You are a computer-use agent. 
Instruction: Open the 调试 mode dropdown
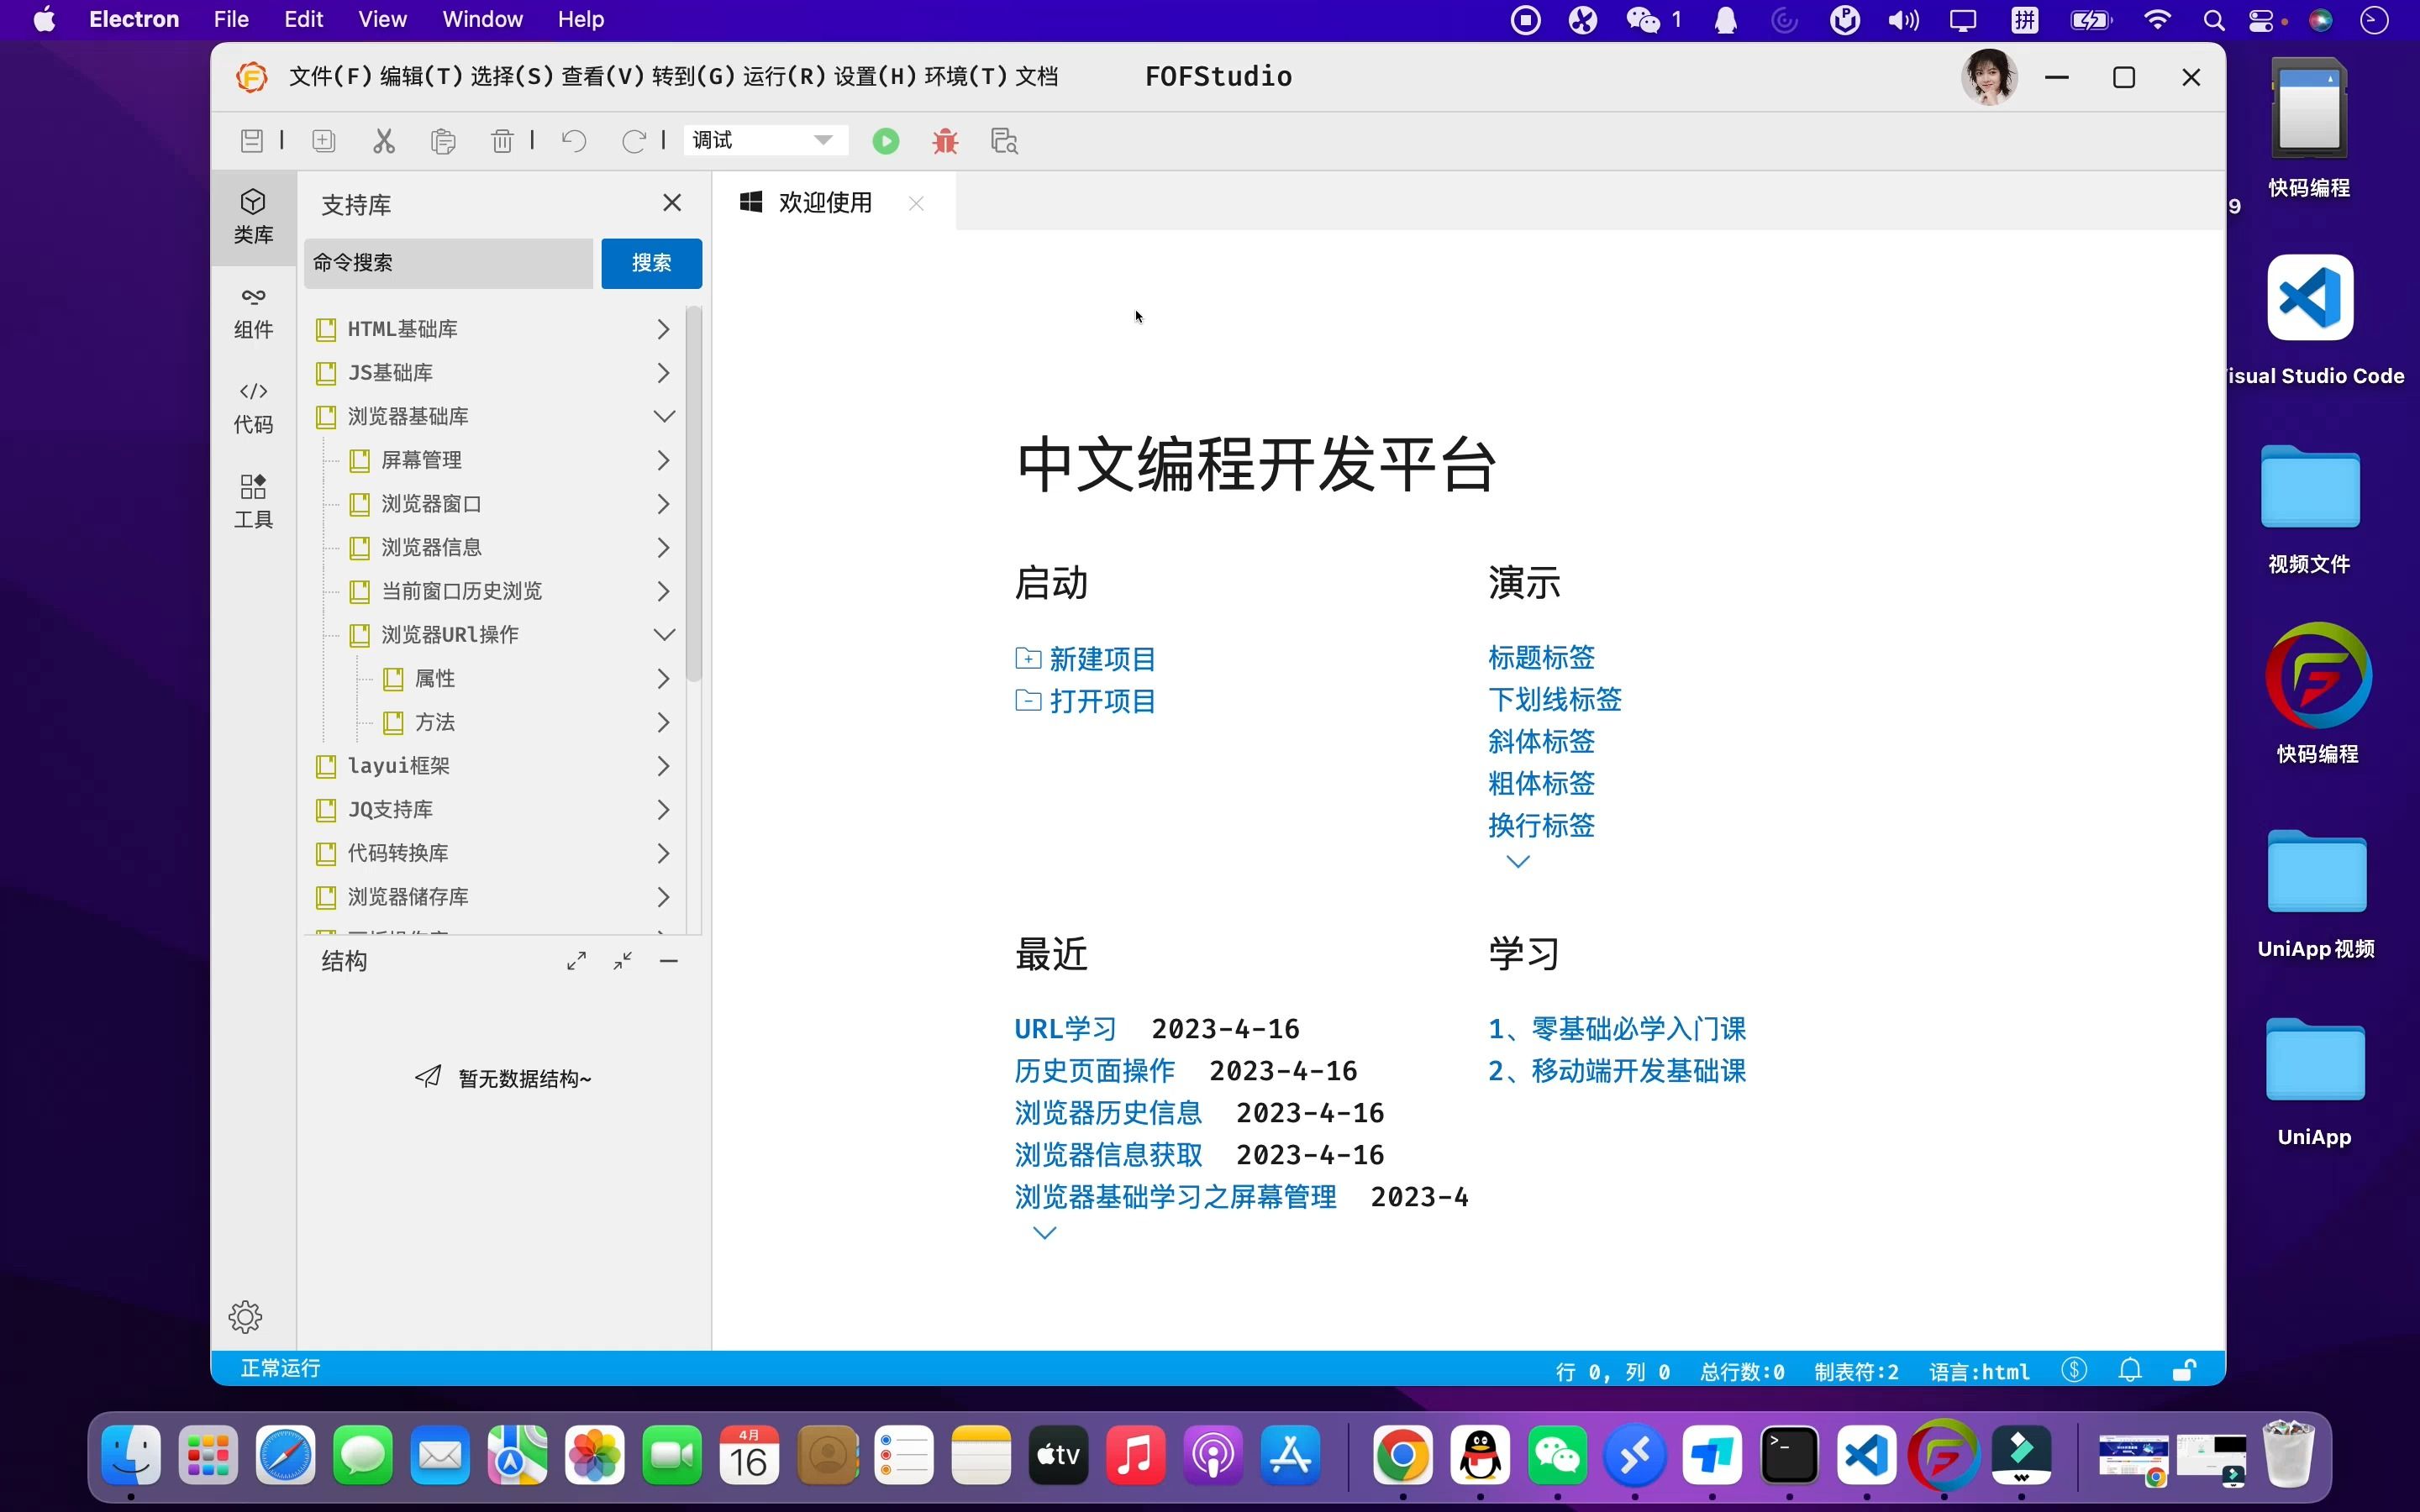(x=765, y=140)
